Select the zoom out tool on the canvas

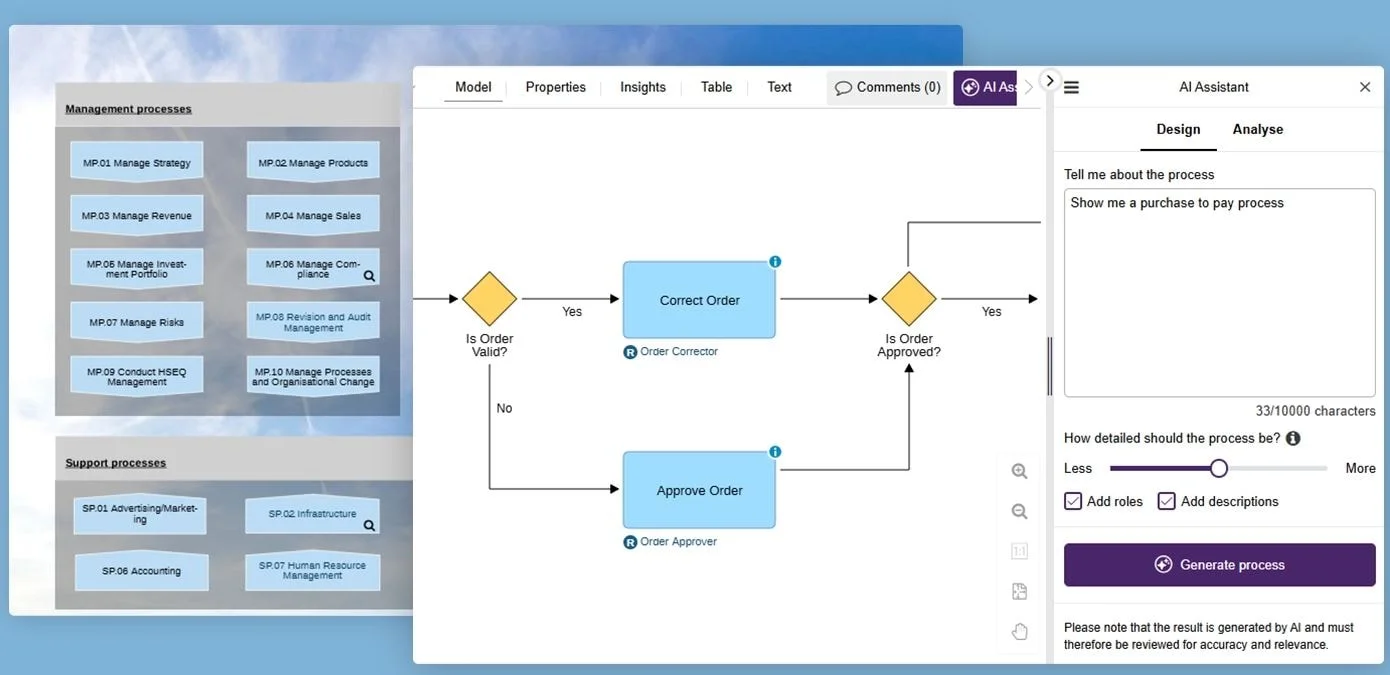1019,510
